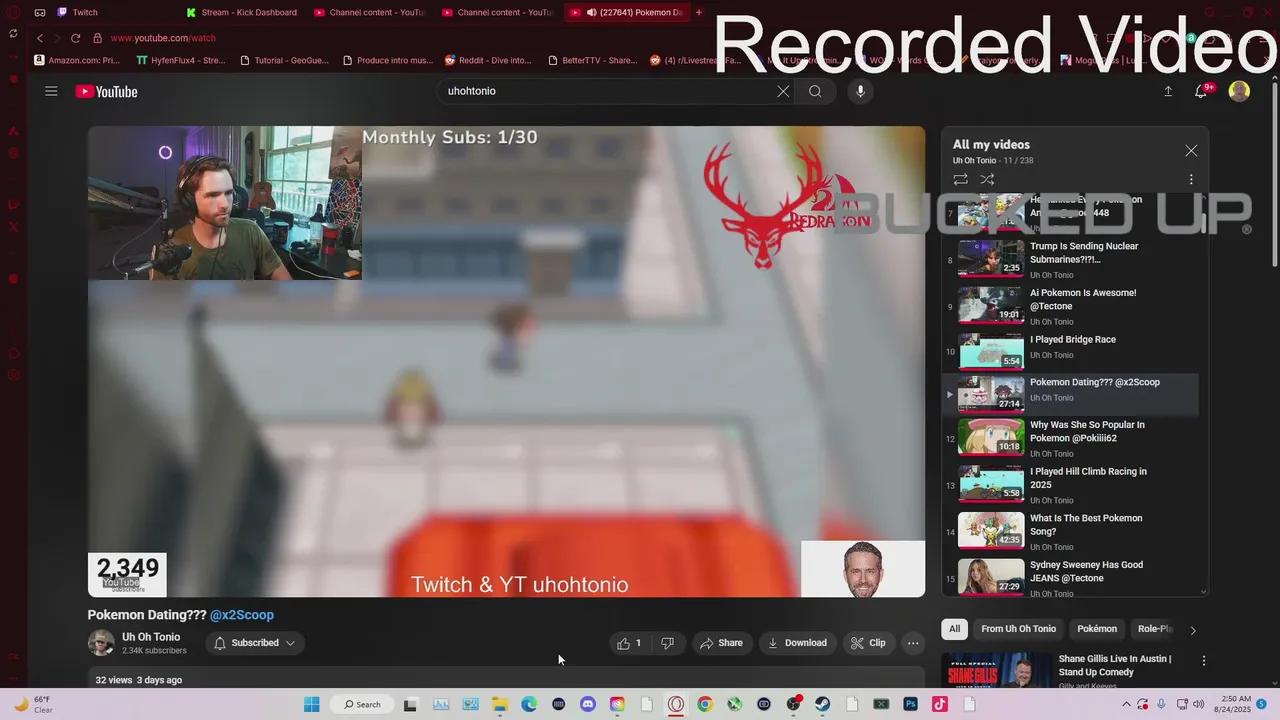
Task: Expand the Subscribed notification dropdown
Action: point(254,643)
